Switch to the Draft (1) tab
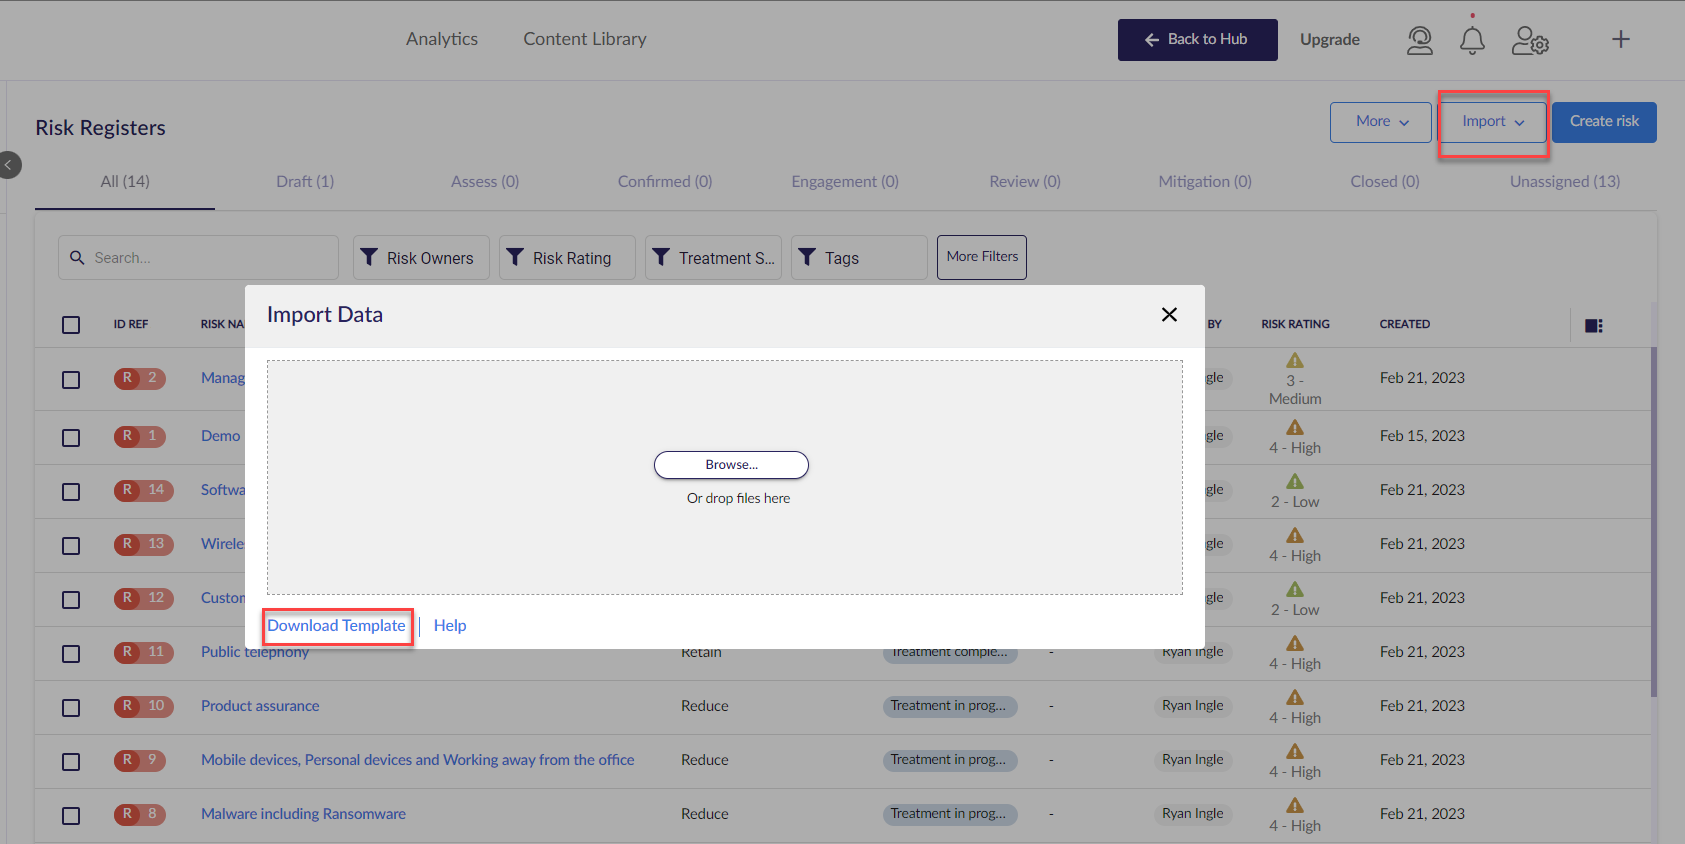Screen dimensions: 1685x844 tap(305, 182)
